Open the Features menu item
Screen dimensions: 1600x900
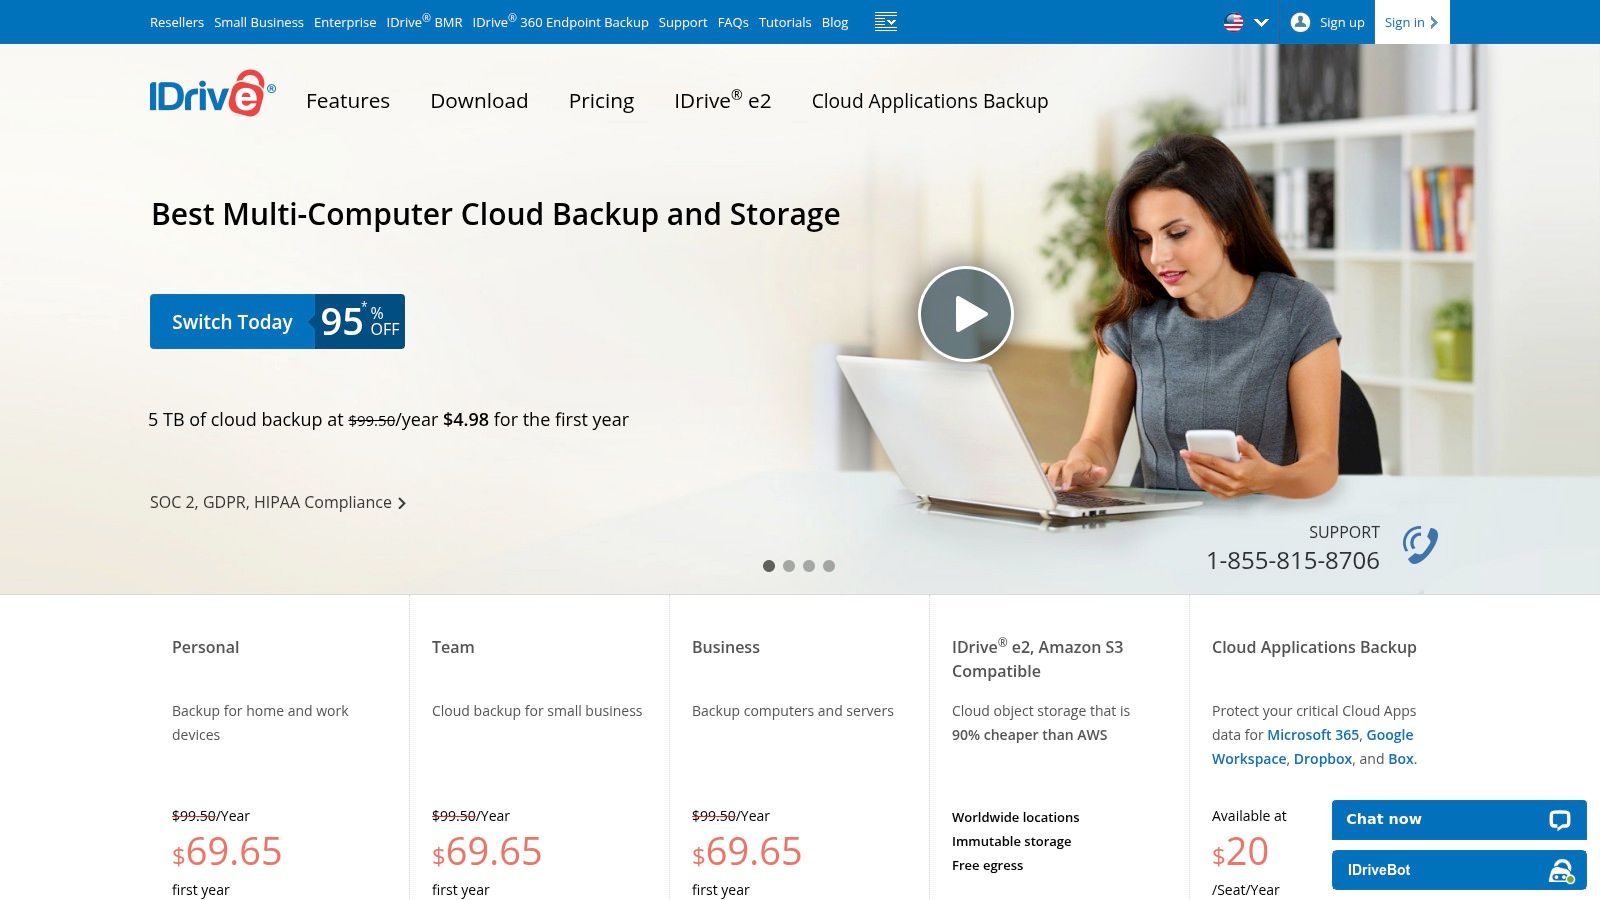click(x=348, y=101)
